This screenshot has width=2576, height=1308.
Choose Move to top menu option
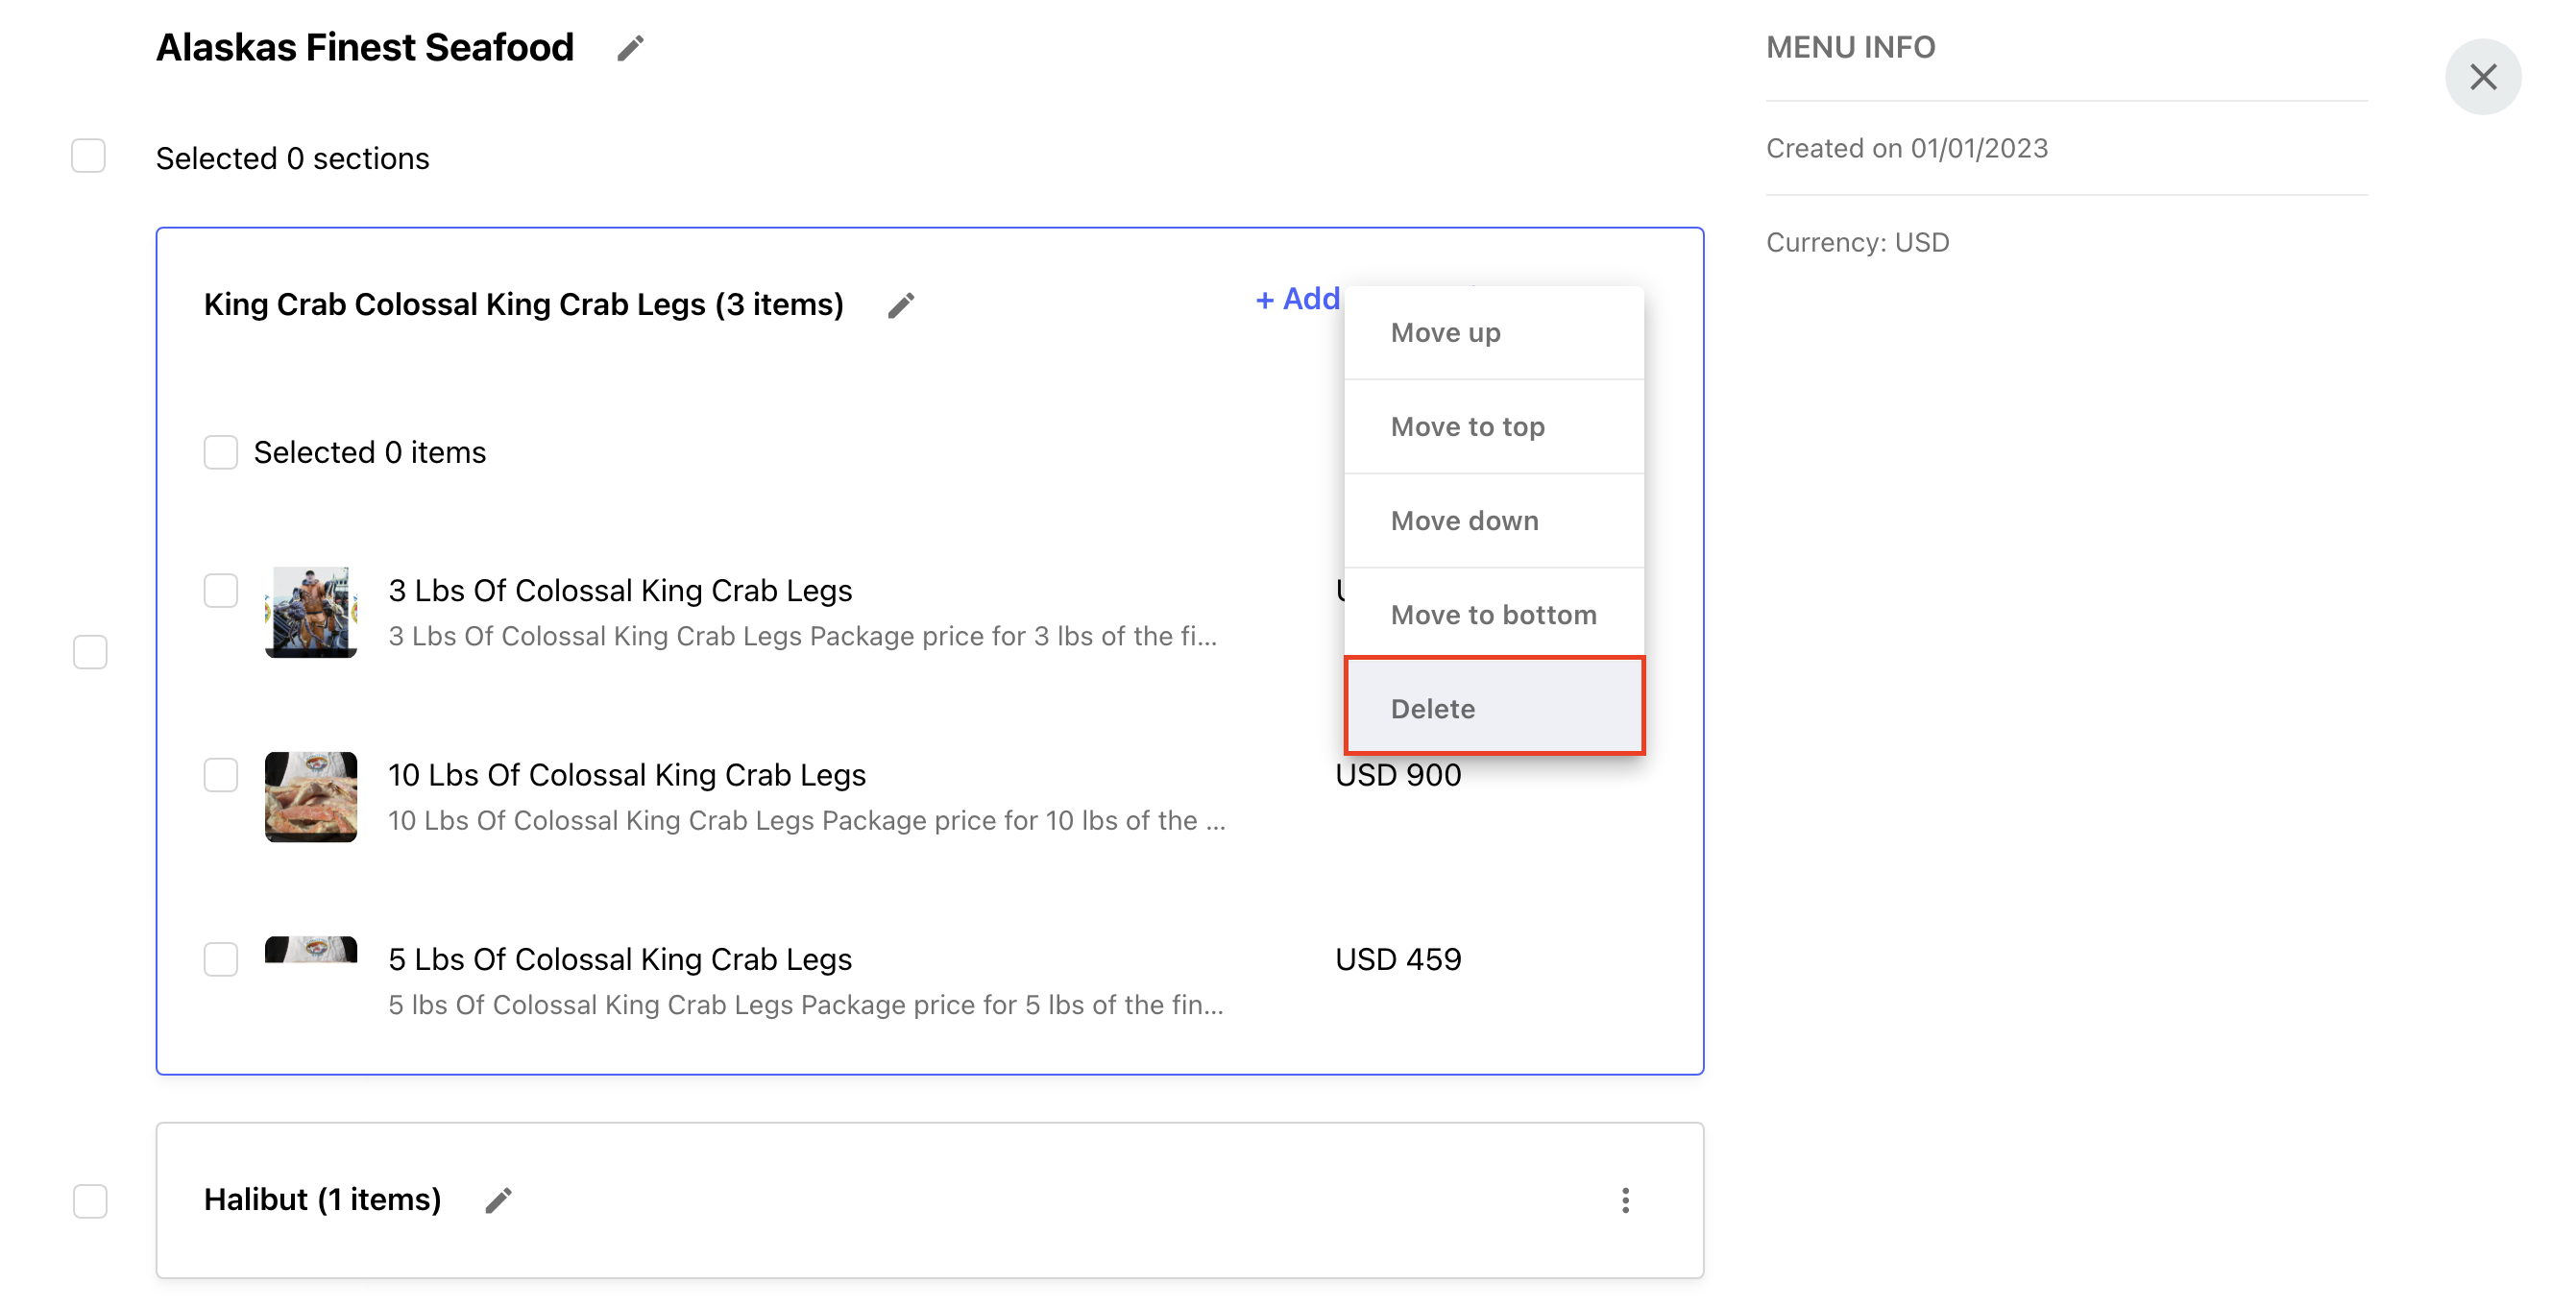[1494, 427]
